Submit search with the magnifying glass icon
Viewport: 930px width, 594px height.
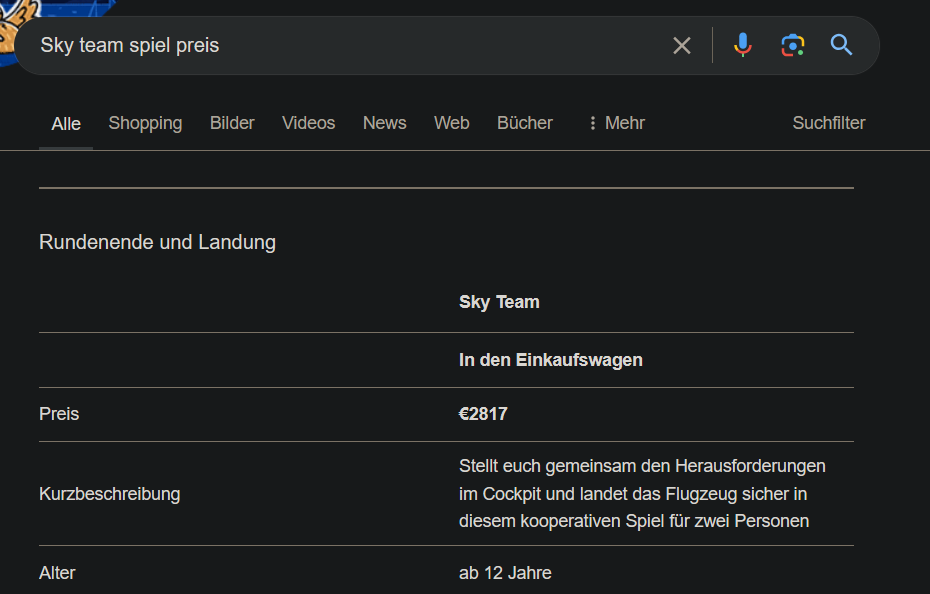[x=841, y=45]
